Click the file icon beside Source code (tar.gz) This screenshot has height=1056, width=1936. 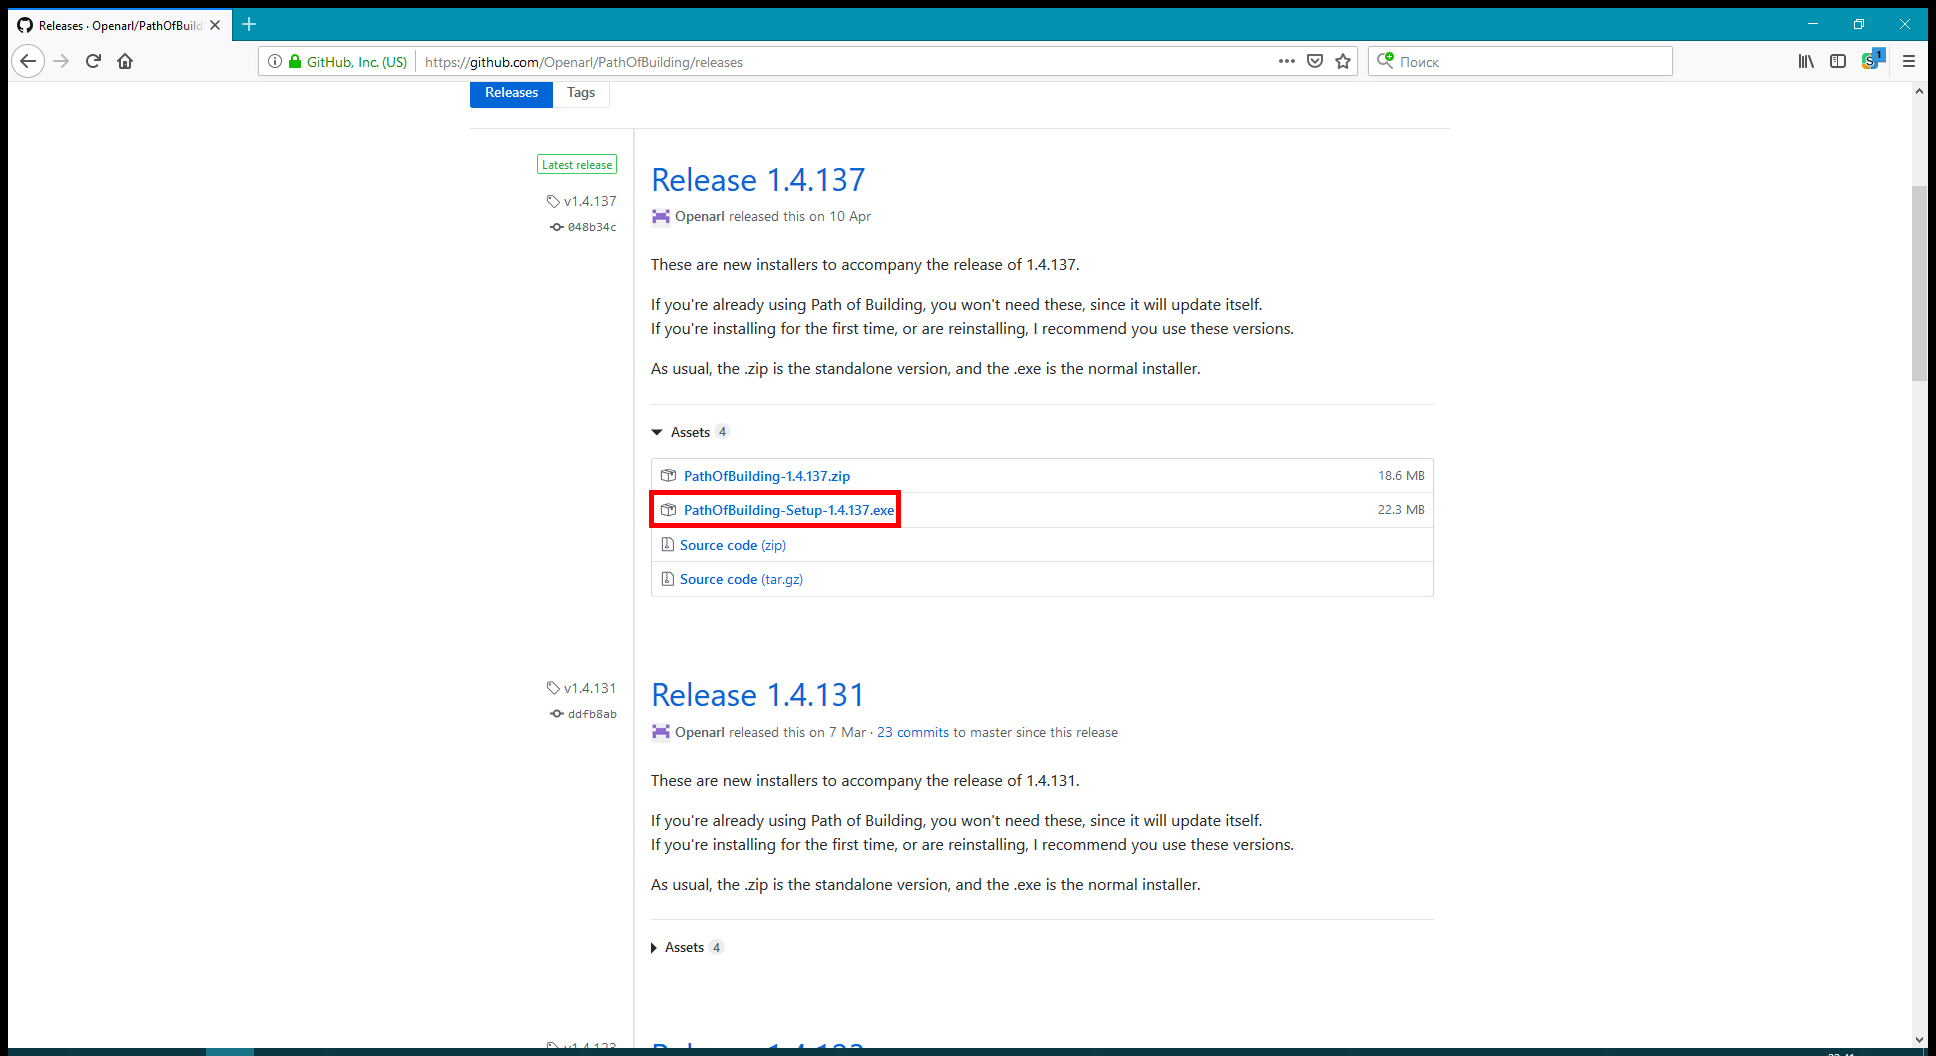click(668, 578)
